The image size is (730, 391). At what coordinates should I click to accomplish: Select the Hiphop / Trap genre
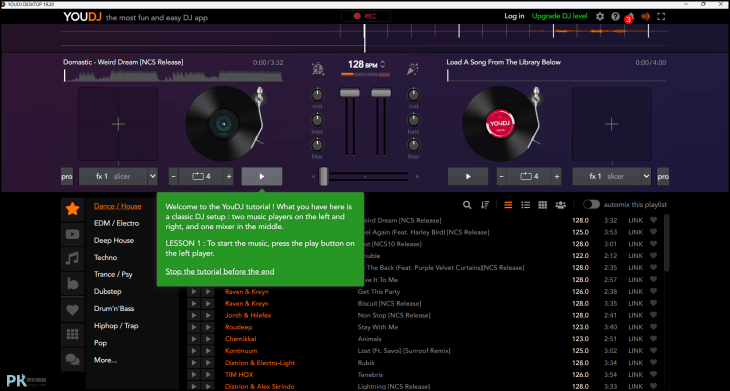coord(116,326)
